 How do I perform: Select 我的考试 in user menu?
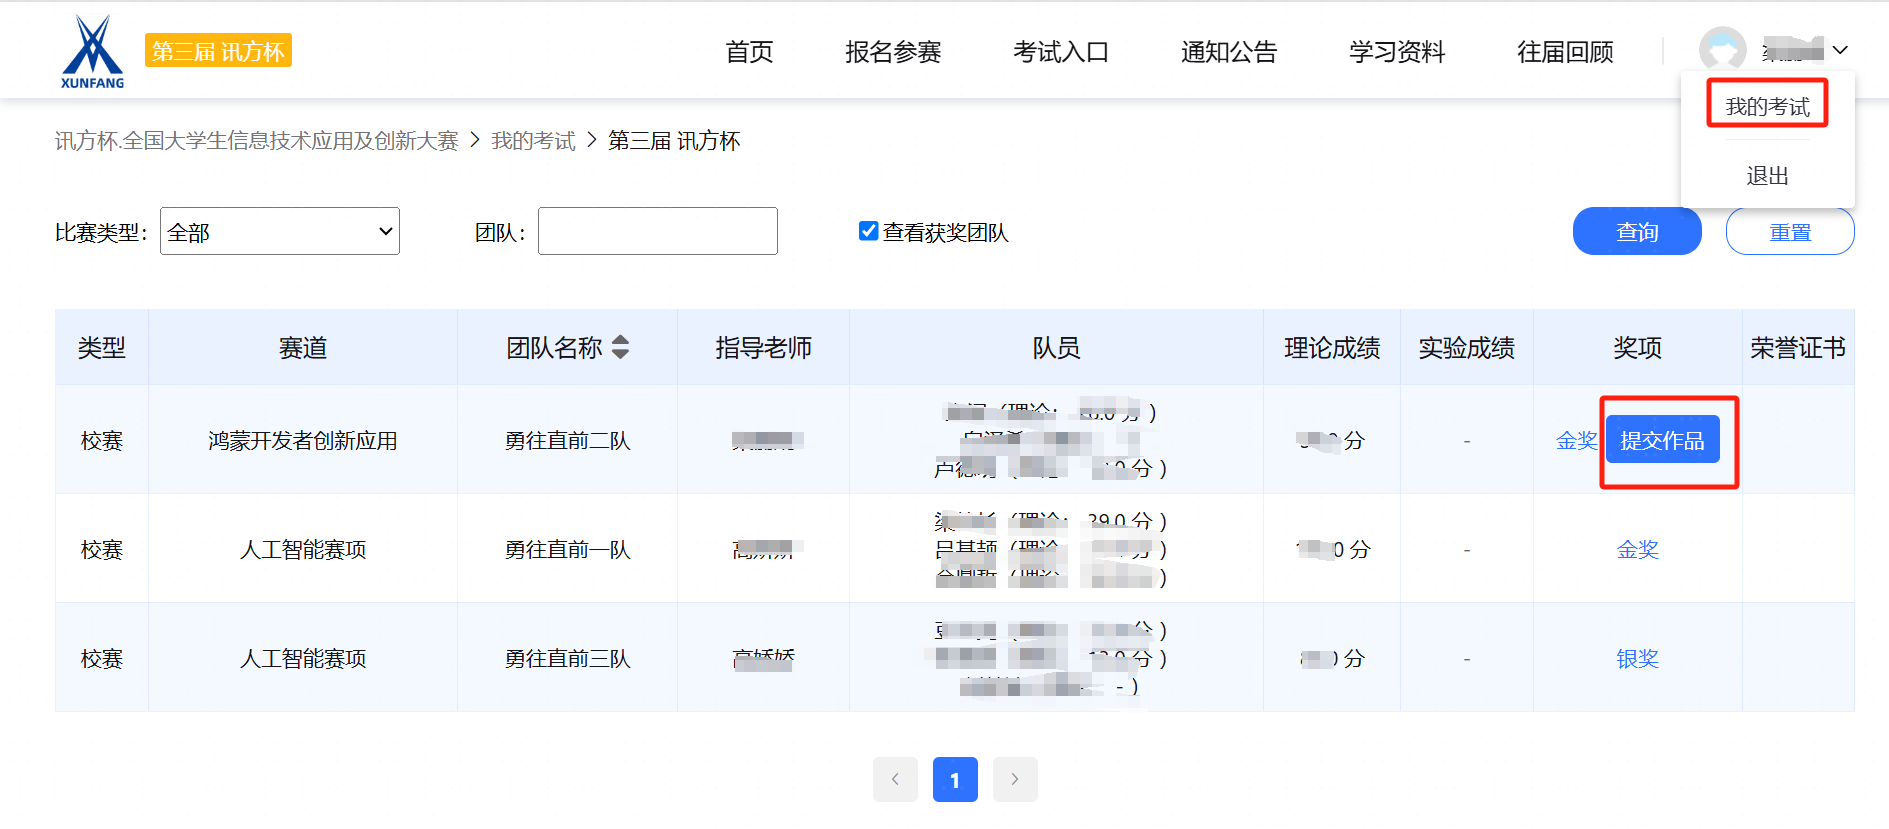tap(1767, 107)
